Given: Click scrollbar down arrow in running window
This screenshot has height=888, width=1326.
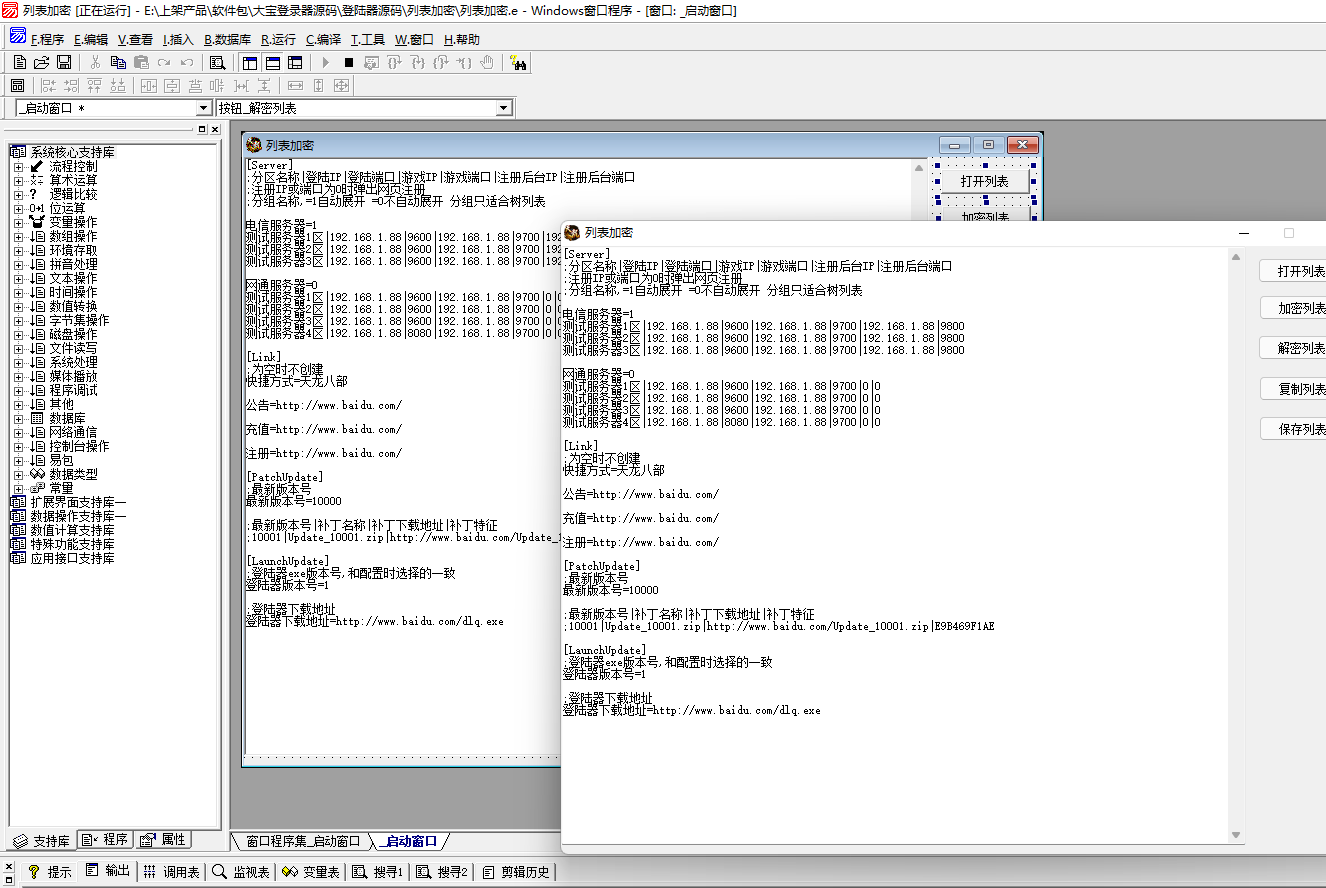Looking at the screenshot, I should 1236,835.
